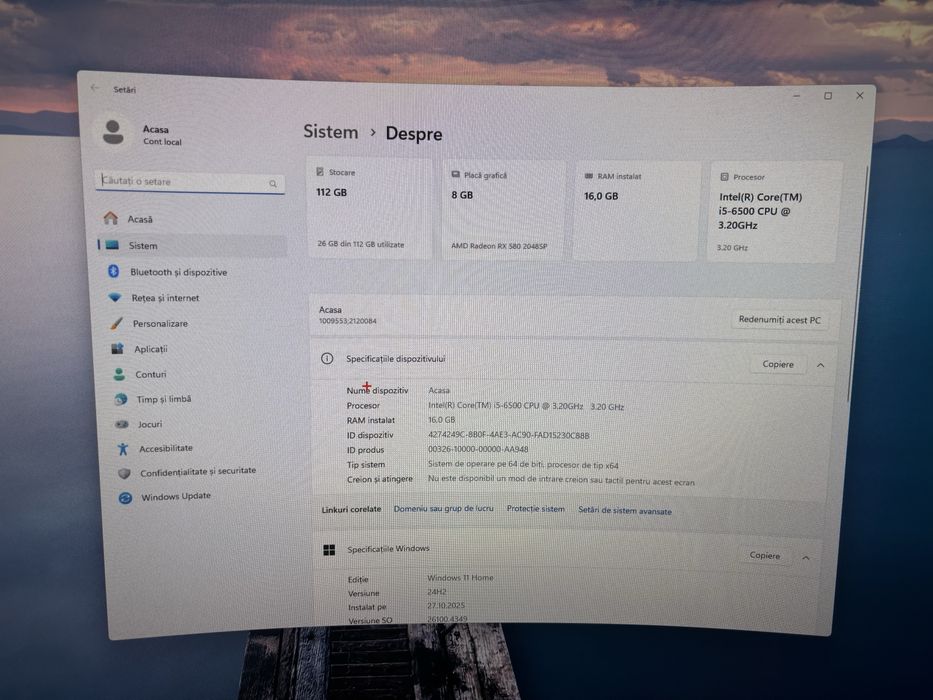Click the Tip sistem 64-bit description
The width and height of the screenshot is (933, 700).
point(523,464)
